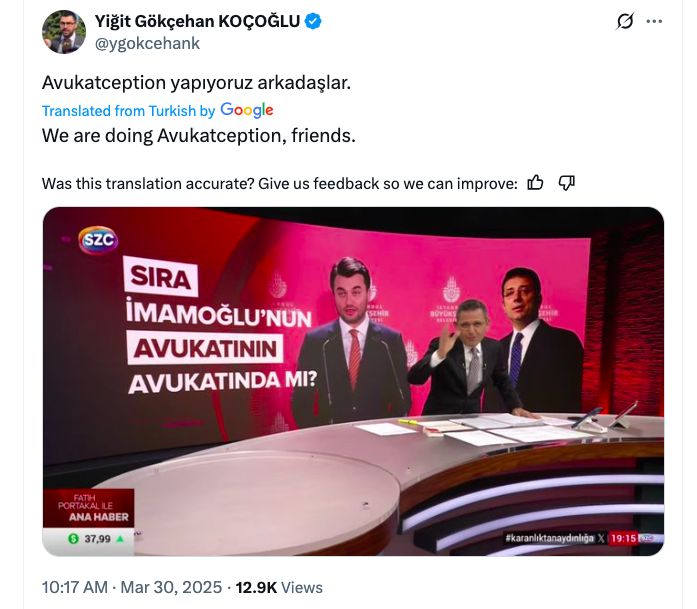Screen dimensions: 697x609
Task: Open the embedded news video thumbnail
Action: (353, 381)
